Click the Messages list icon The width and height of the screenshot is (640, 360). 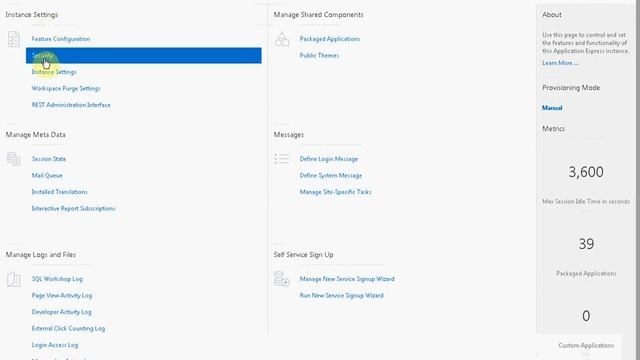coord(282,159)
